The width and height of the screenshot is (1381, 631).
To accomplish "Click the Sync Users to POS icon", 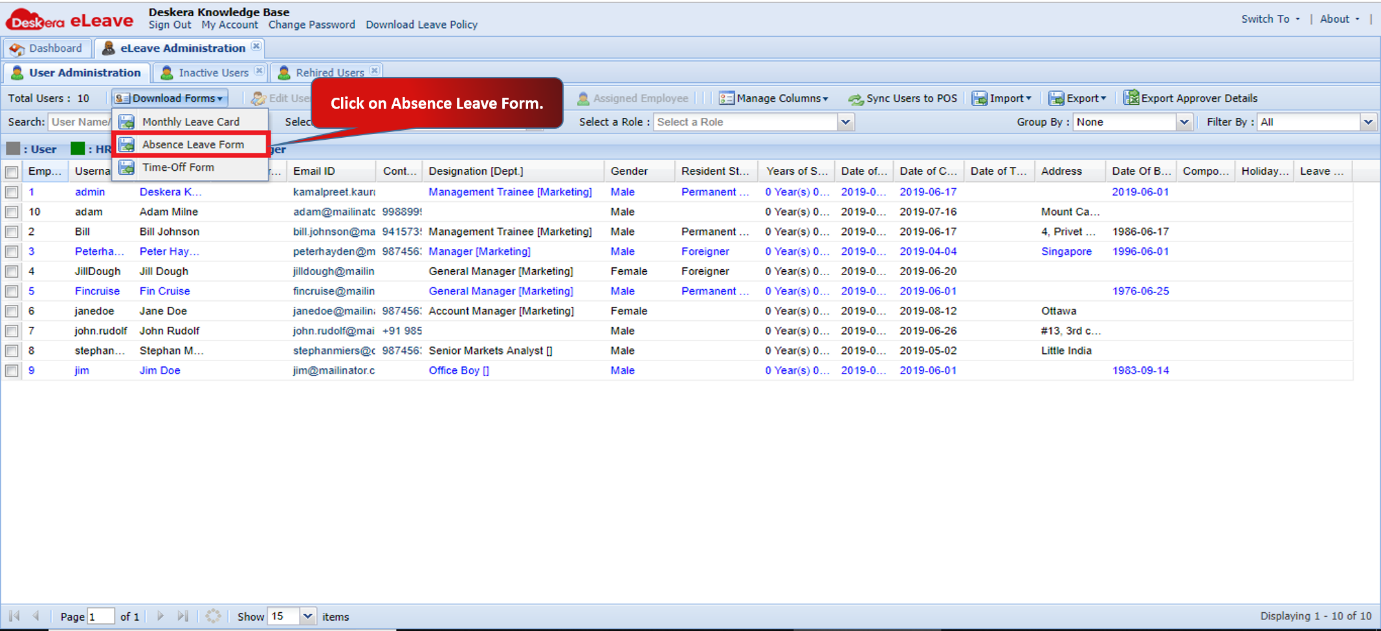I will click(x=856, y=98).
